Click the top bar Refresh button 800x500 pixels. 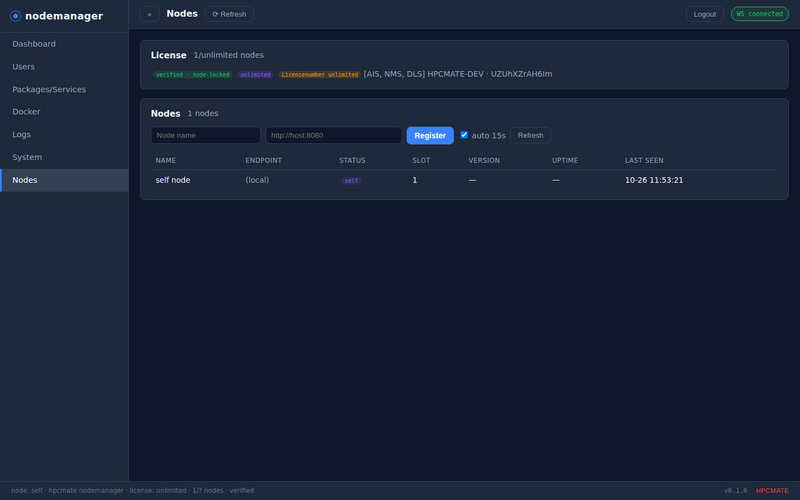[x=229, y=14]
